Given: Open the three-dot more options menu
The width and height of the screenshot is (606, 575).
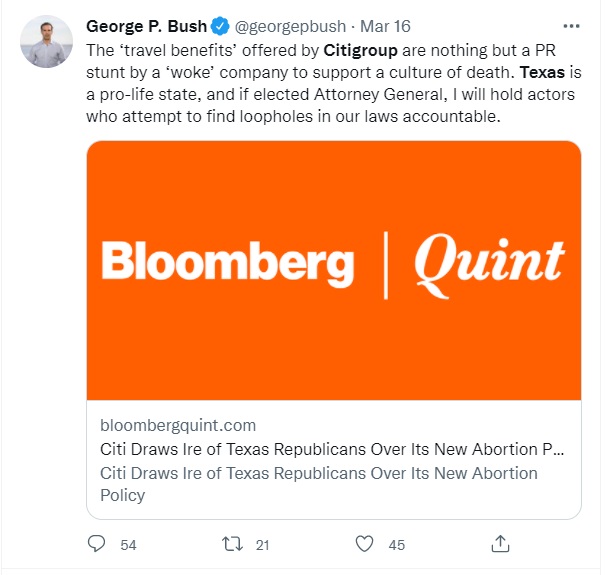Looking at the screenshot, I should 571,26.
